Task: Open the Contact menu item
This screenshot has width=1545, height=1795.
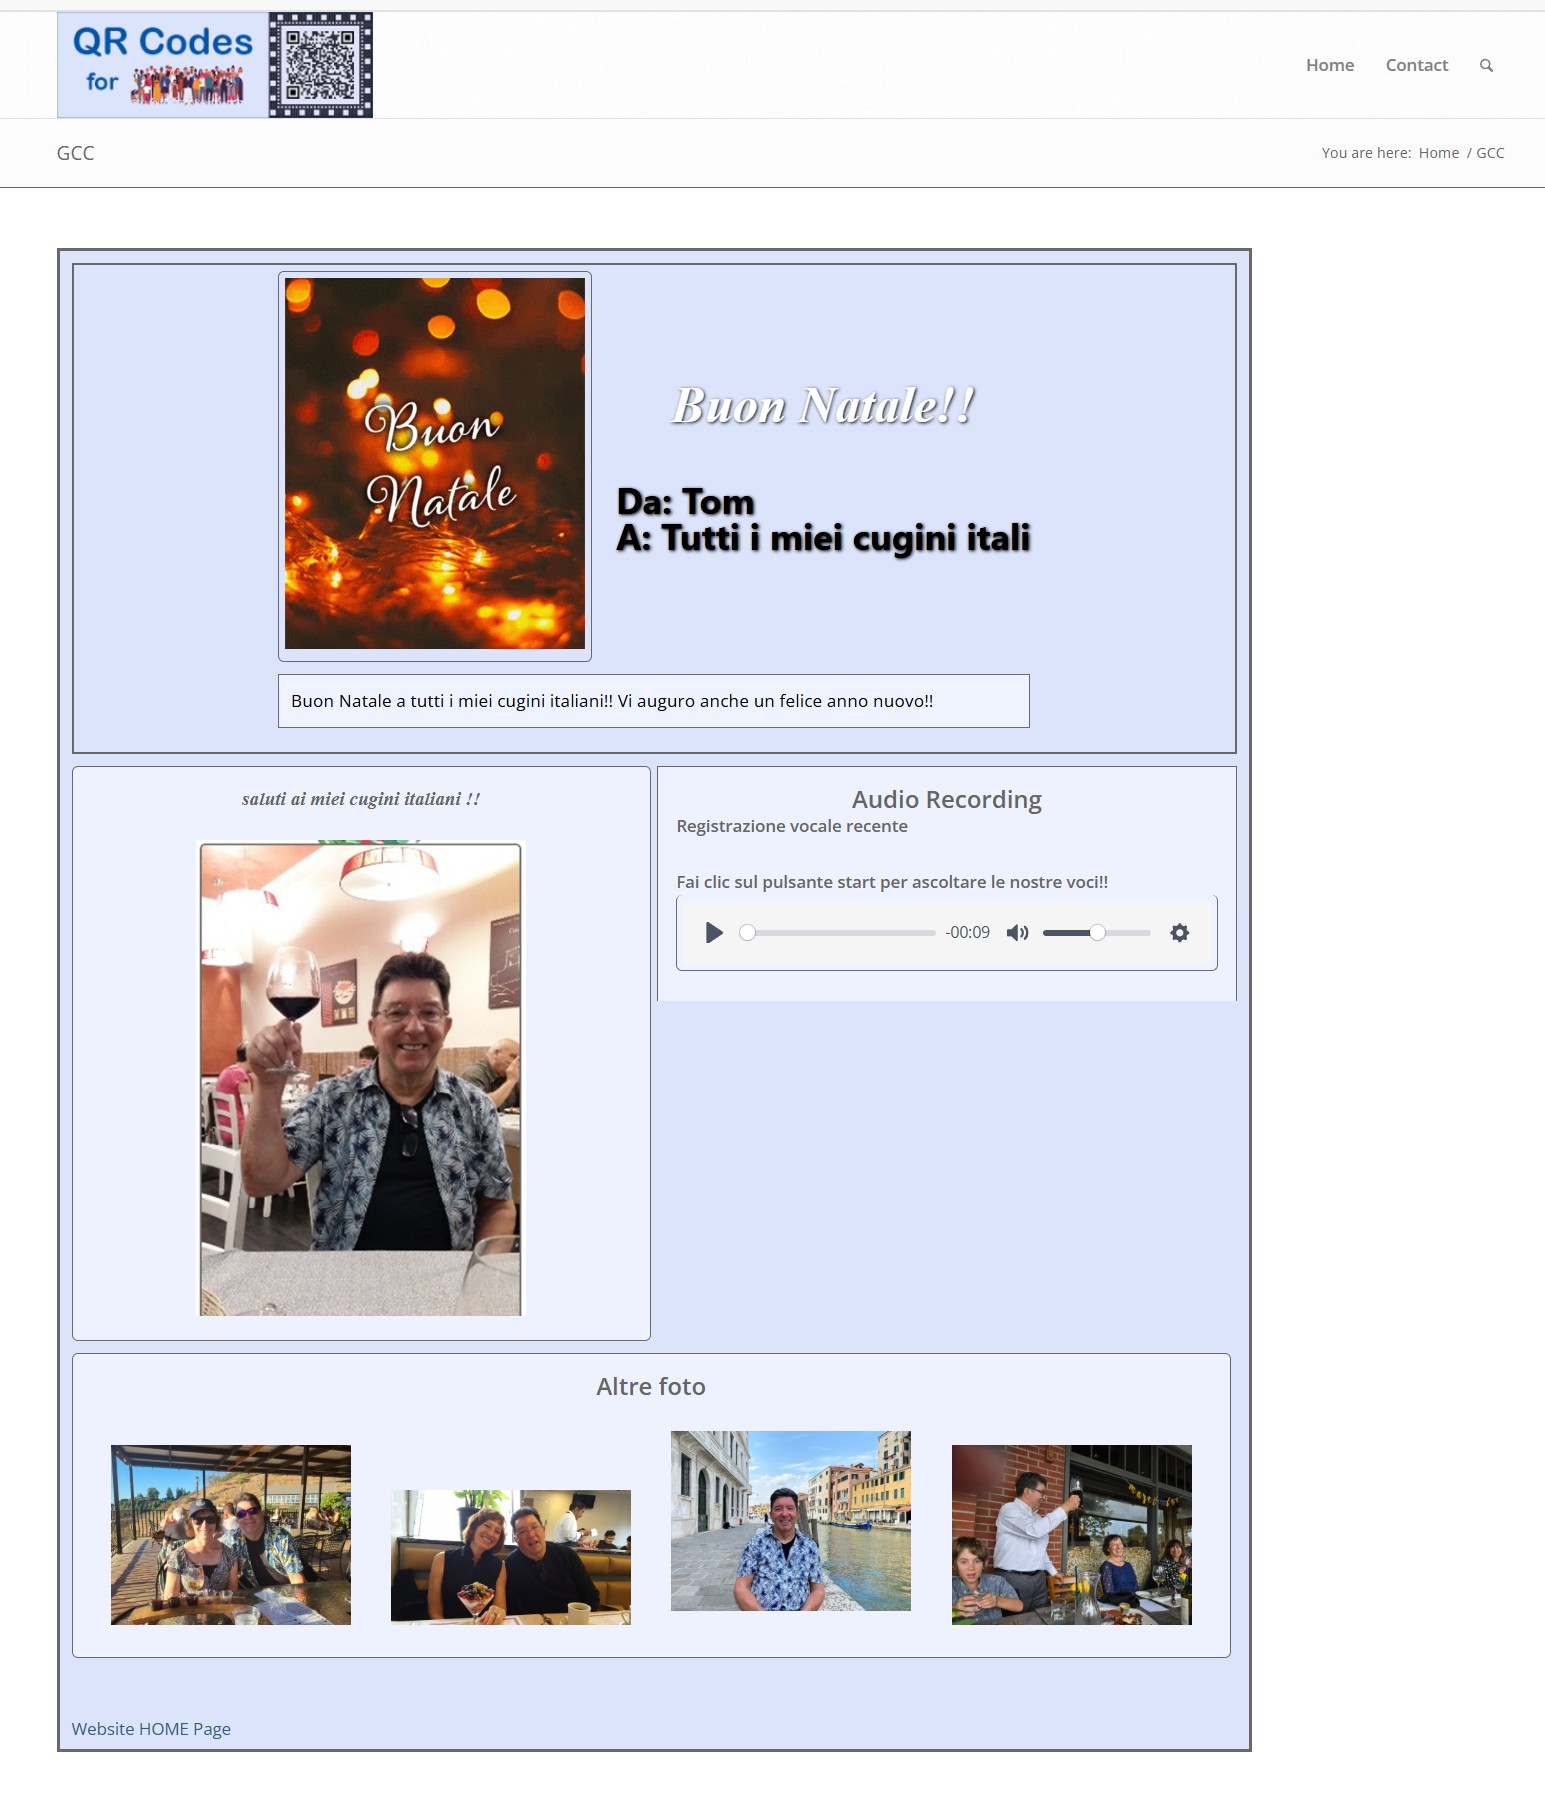Action: 1416,66
